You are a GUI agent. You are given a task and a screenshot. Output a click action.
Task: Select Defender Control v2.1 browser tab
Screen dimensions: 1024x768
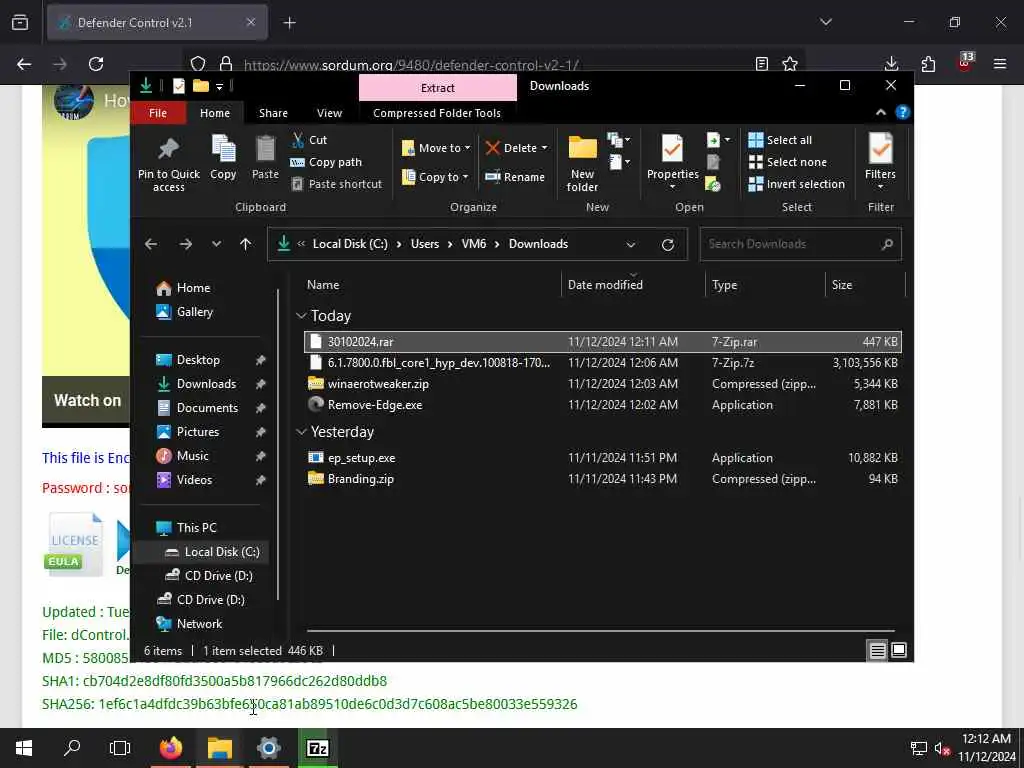pyautogui.click(x=157, y=22)
